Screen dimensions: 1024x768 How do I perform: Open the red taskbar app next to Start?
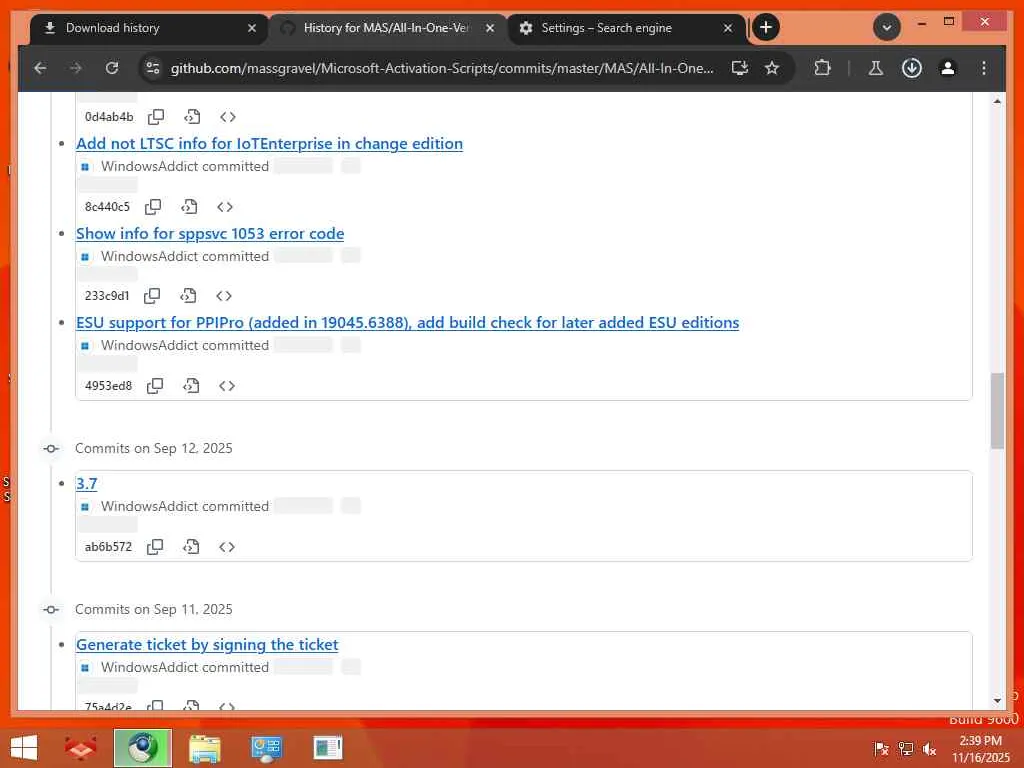(x=81, y=748)
